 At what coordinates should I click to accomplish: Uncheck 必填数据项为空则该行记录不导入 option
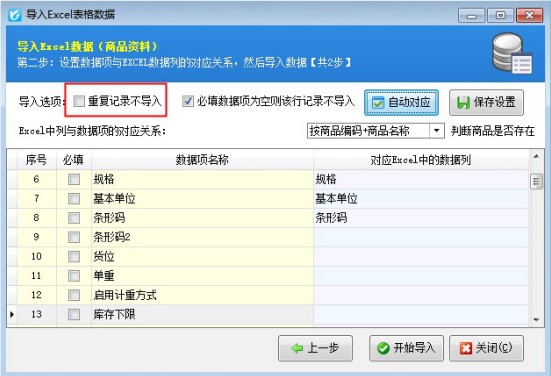click(188, 101)
